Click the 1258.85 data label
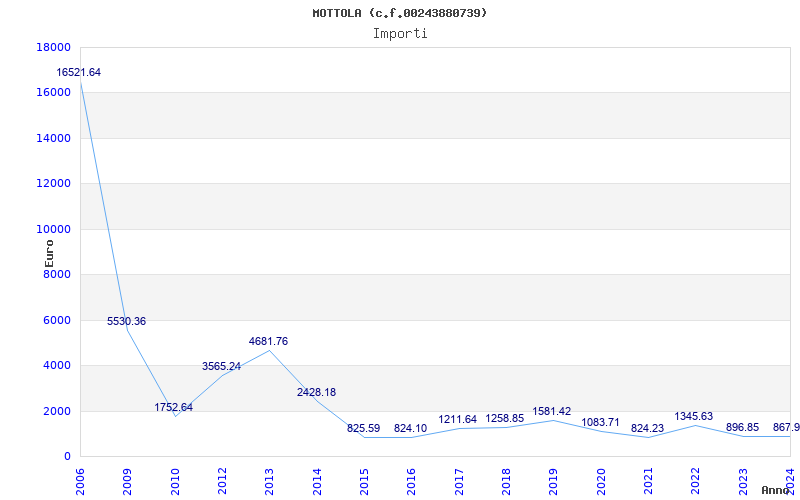 [x=505, y=418]
